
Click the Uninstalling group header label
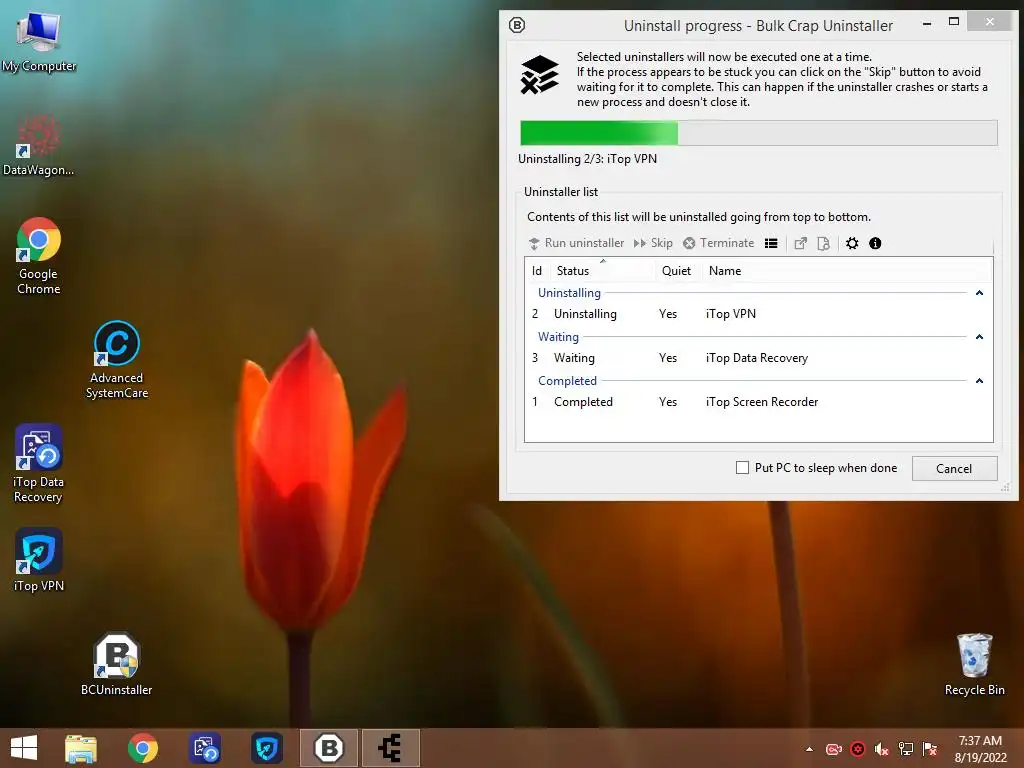pos(569,293)
